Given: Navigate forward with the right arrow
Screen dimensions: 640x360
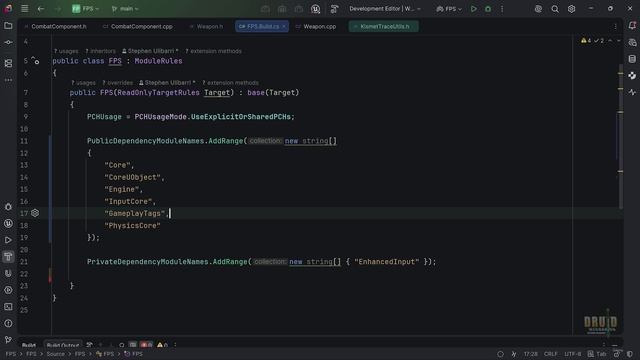Looking at the screenshot, I should coord(58,9).
